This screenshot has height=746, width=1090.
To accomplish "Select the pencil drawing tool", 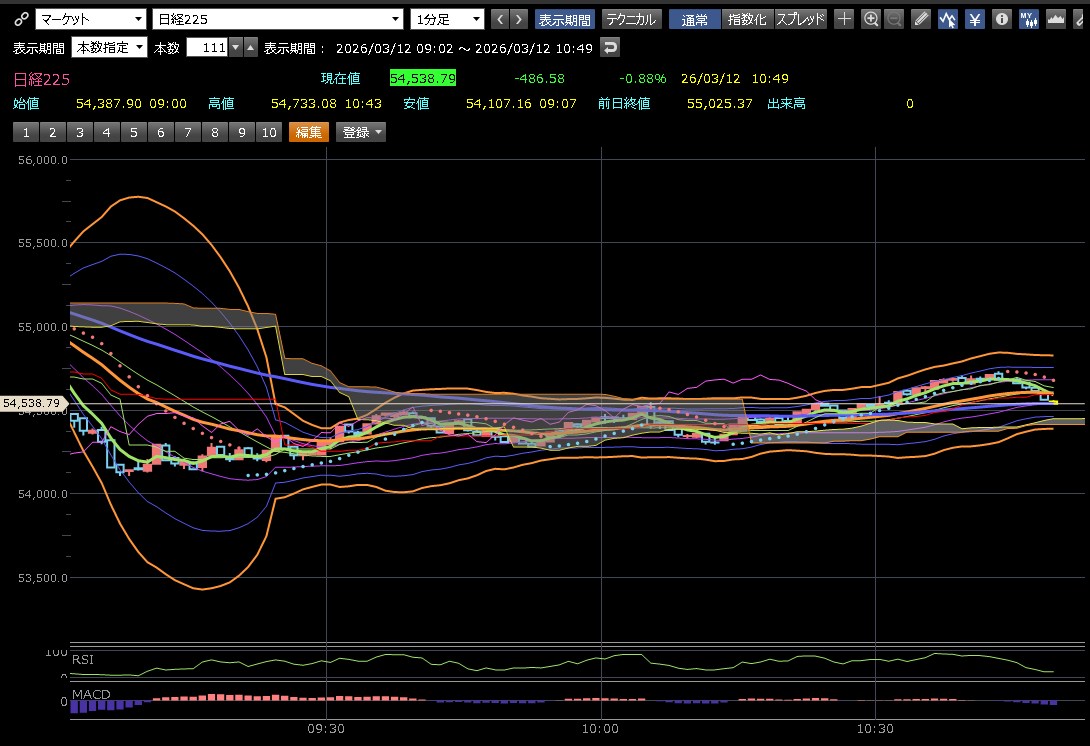I will pyautogui.click(x=922, y=19).
